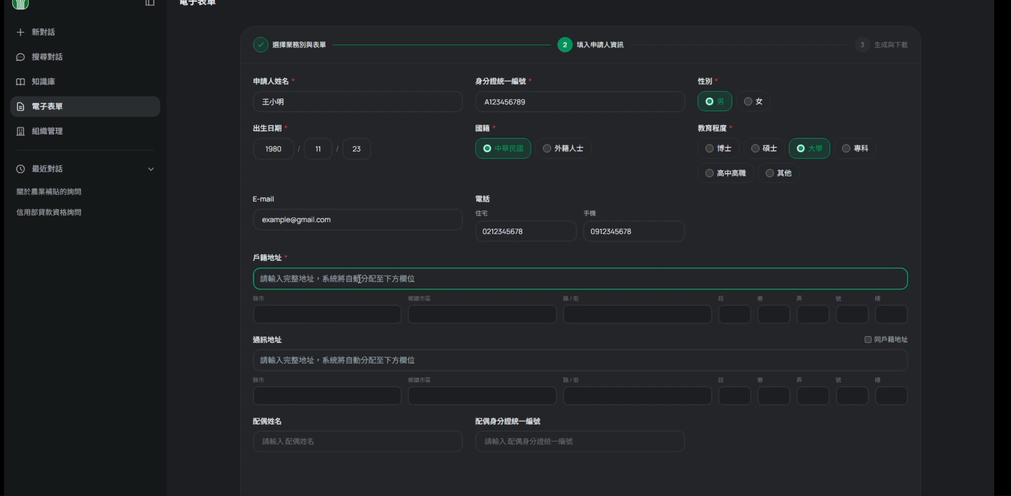Click the birth year field 1980
The height and width of the screenshot is (496, 1011).
click(x=273, y=149)
